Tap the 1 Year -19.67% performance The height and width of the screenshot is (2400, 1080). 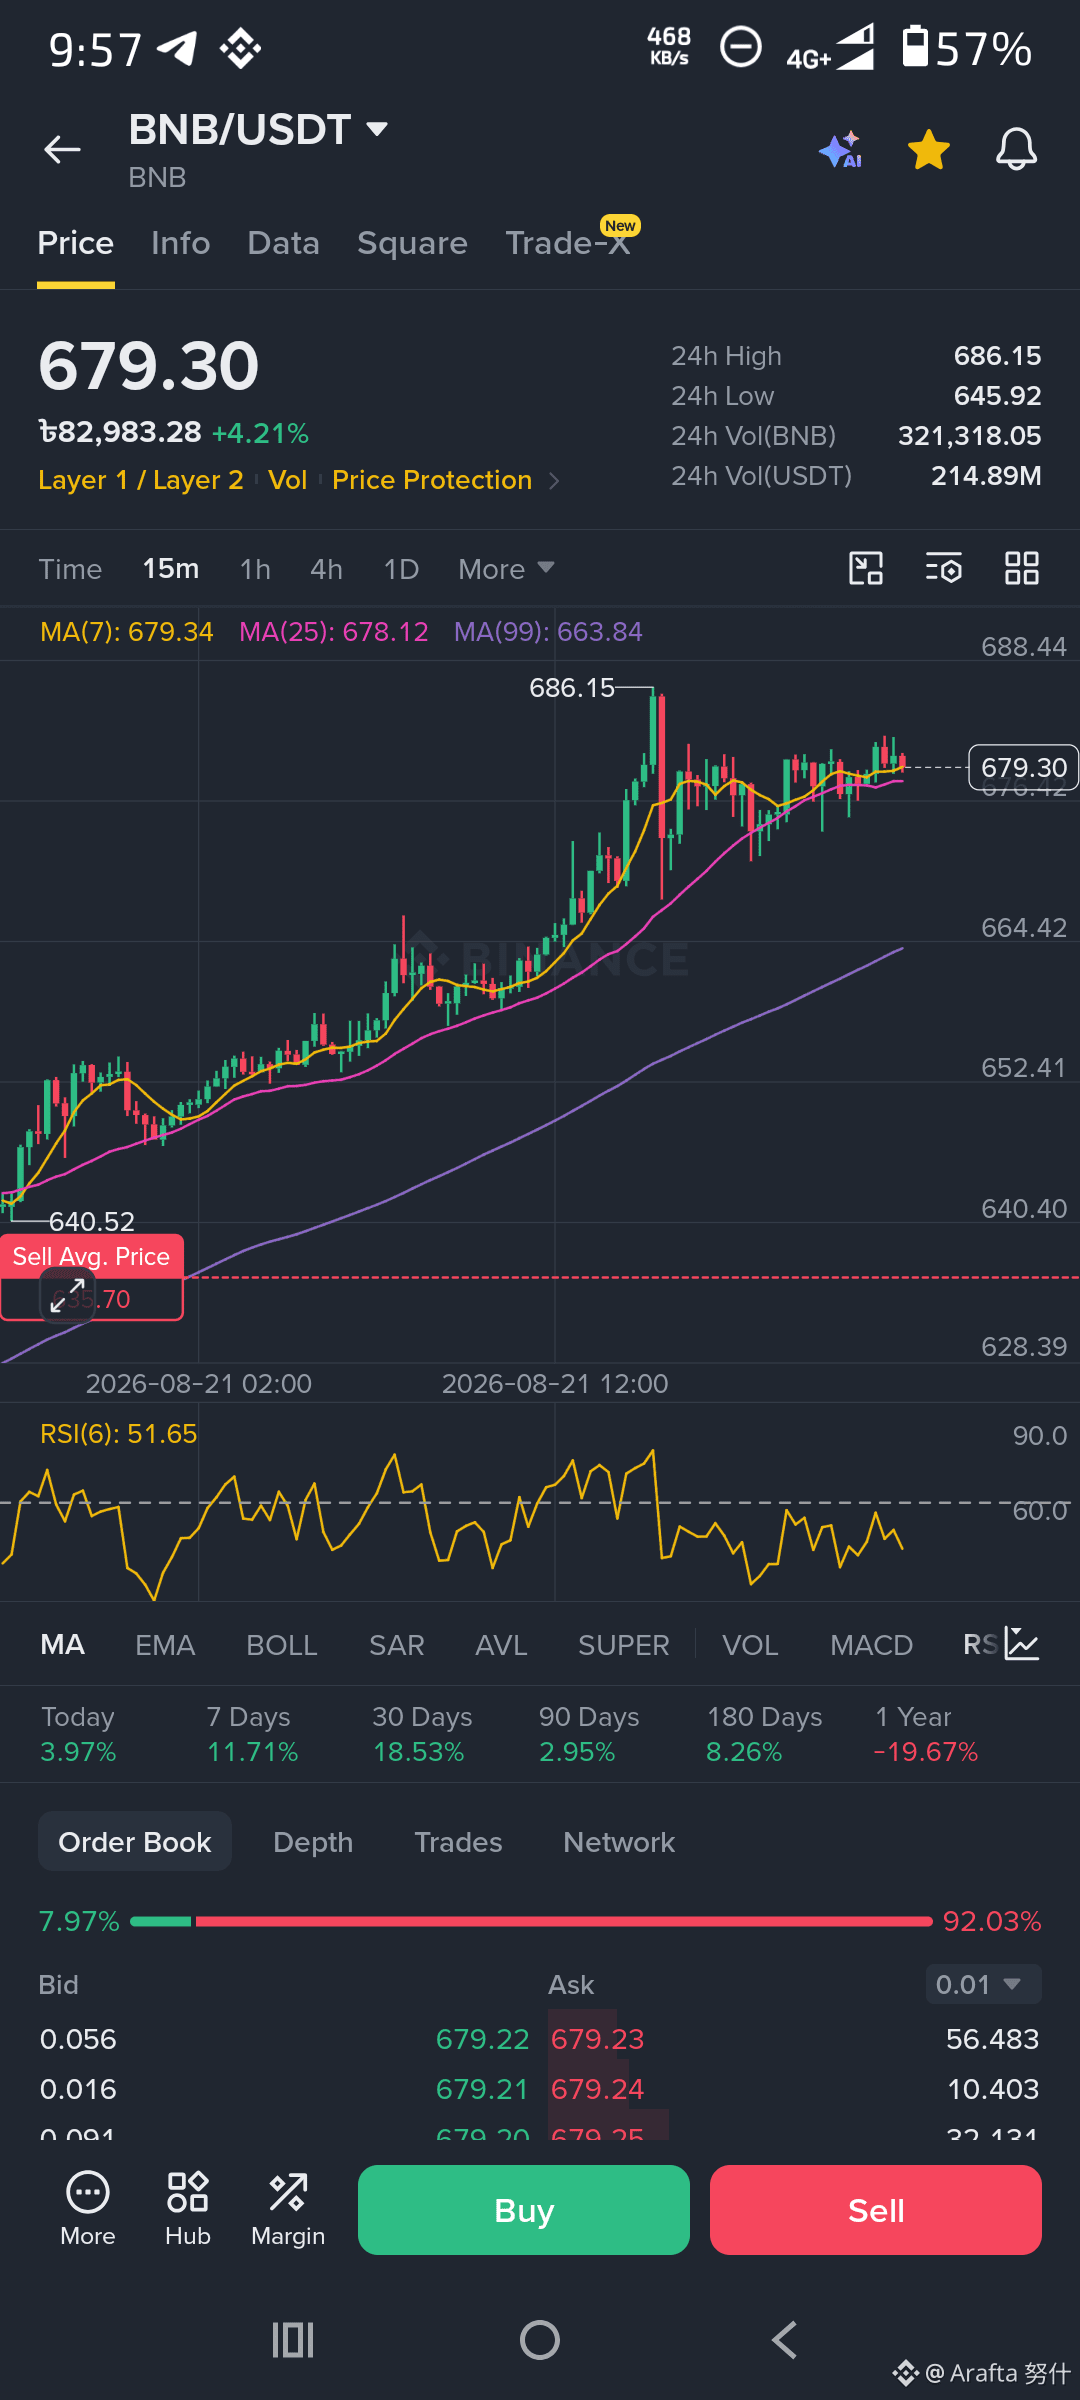(925, 1734)
